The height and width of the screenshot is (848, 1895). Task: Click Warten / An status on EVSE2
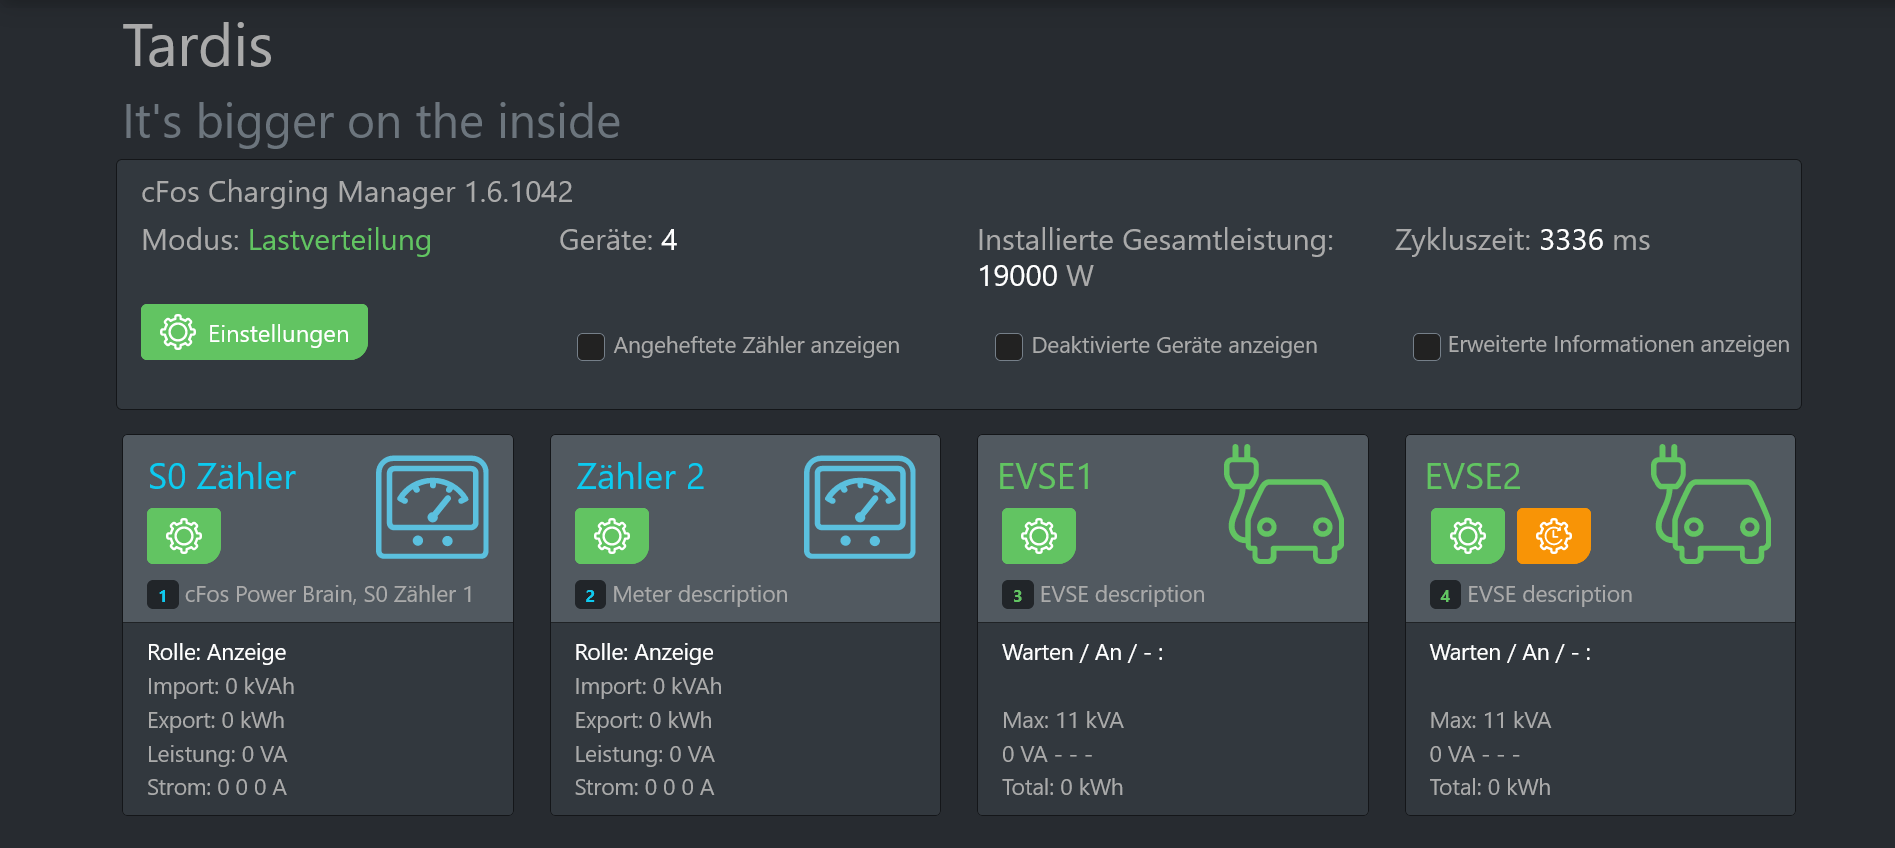(1510, 652)
